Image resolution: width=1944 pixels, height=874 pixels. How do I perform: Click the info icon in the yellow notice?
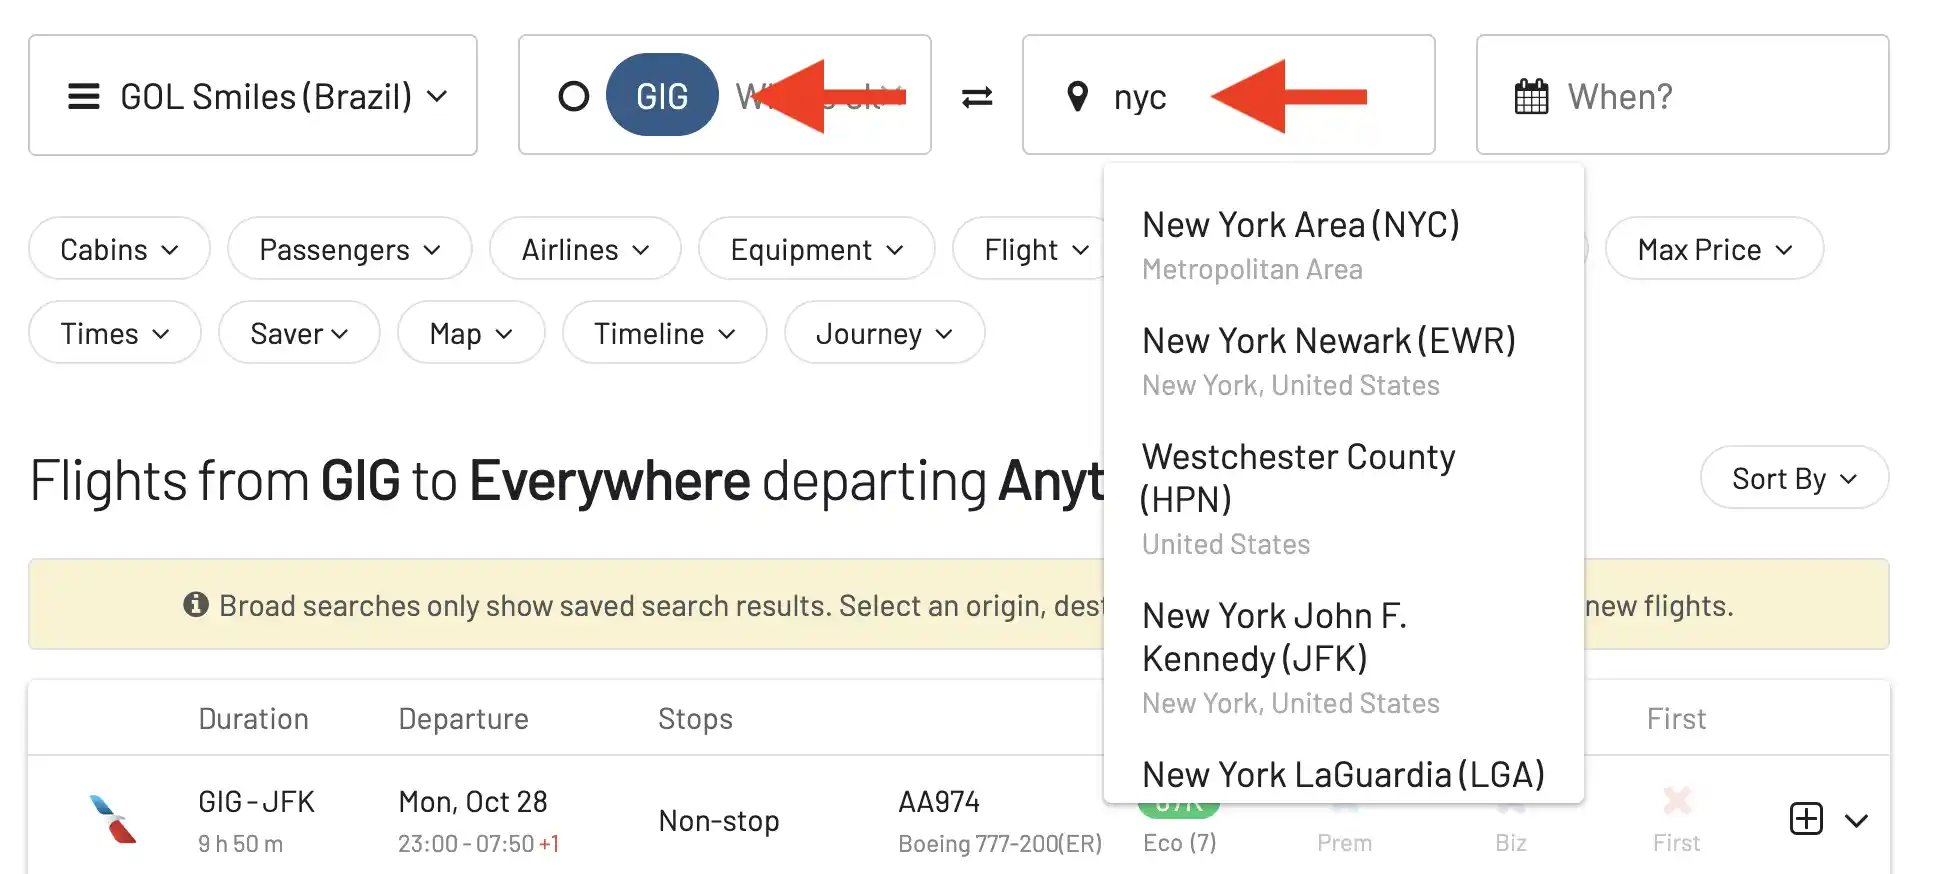click(196, 605)
